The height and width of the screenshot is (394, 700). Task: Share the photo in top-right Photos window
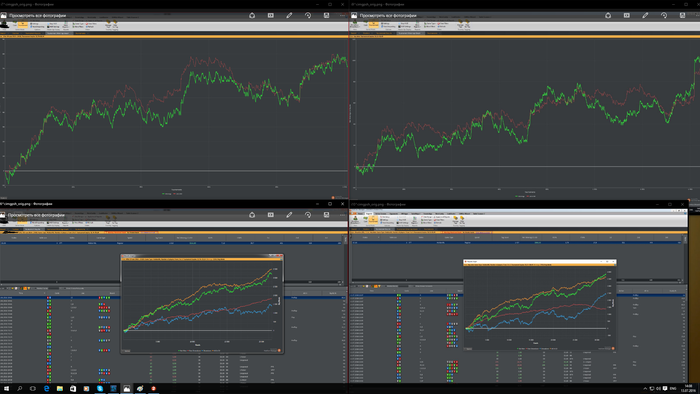[x=608, y=15]
